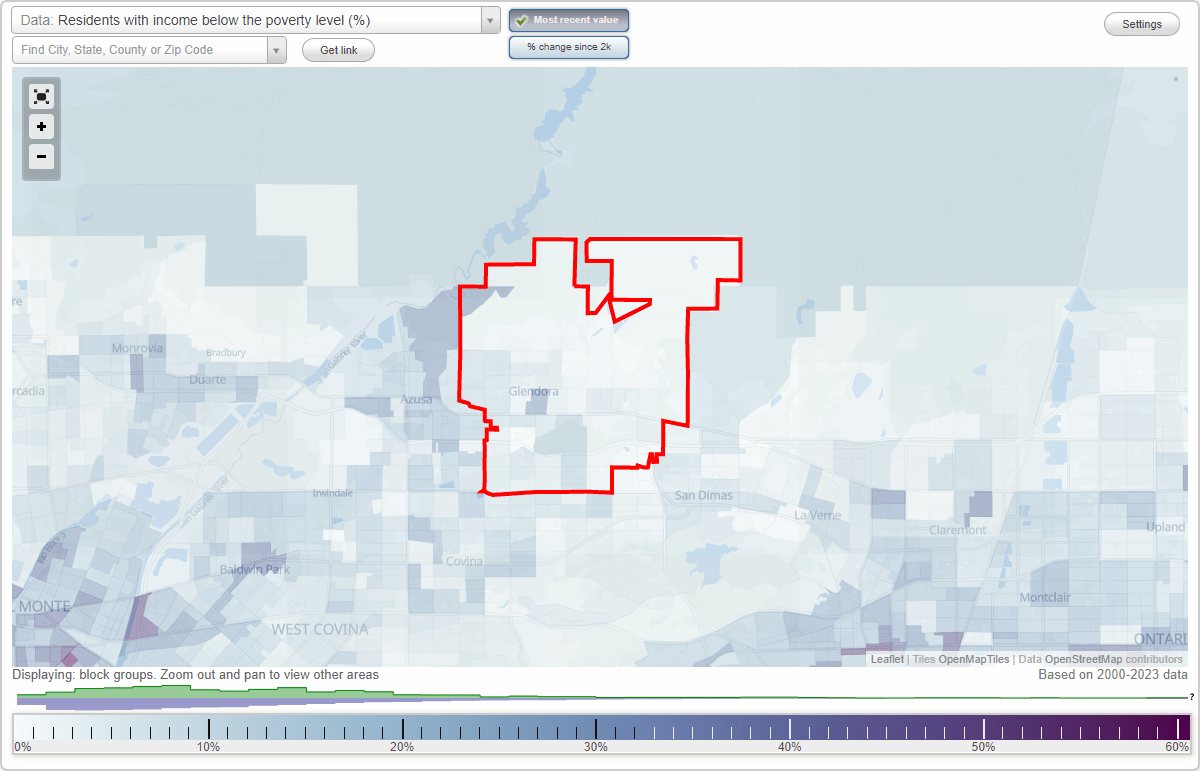Open the Data dataset dropdown
Screen dimensions: 1200x771
(x=489, y=19)
